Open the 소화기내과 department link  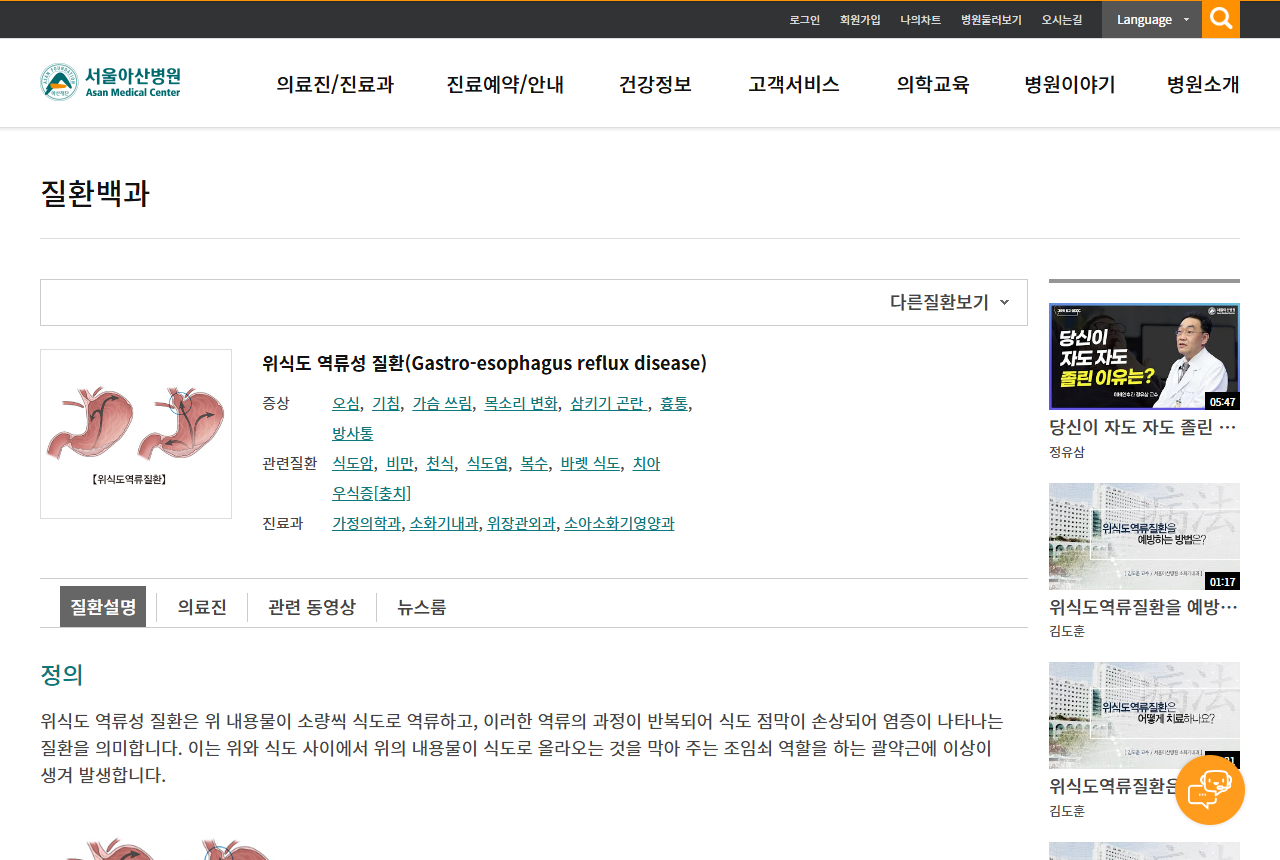(x=444, y=523)
